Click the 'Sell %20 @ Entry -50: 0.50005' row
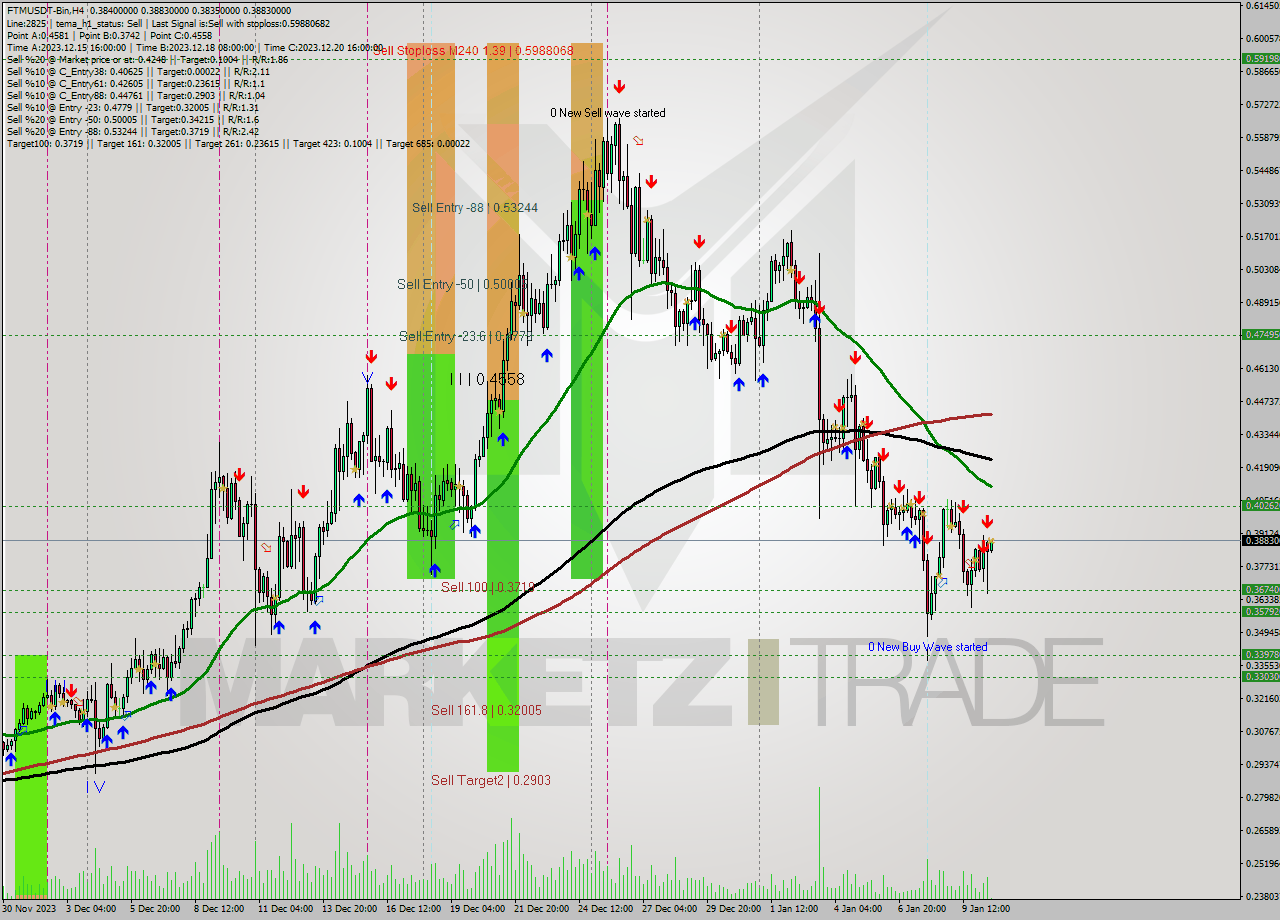The image size is (1280, 920). click(132, 119)
